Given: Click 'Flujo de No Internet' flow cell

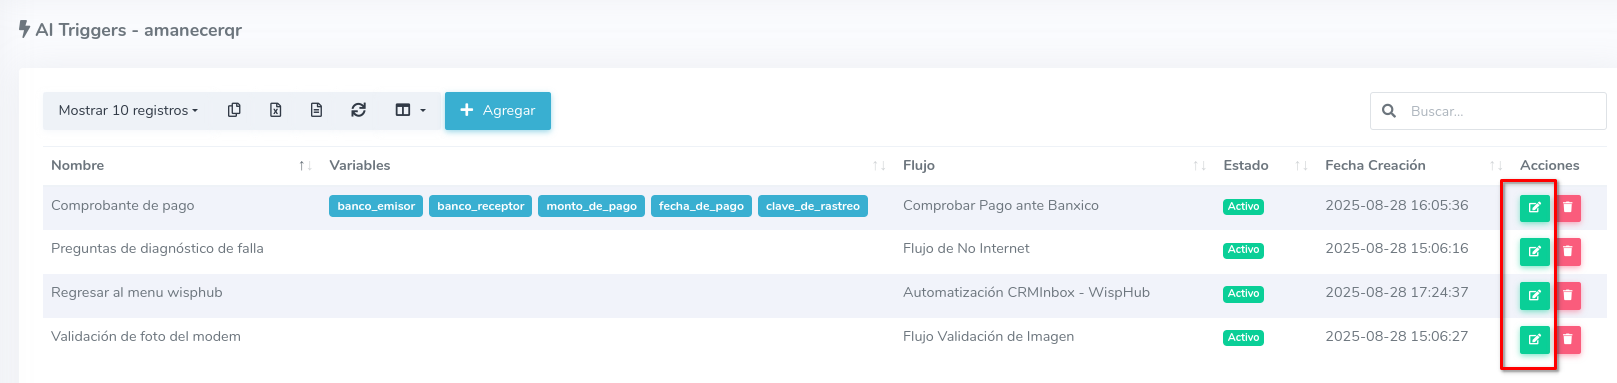Looking at the screenshot, I should tap(966, 248).
